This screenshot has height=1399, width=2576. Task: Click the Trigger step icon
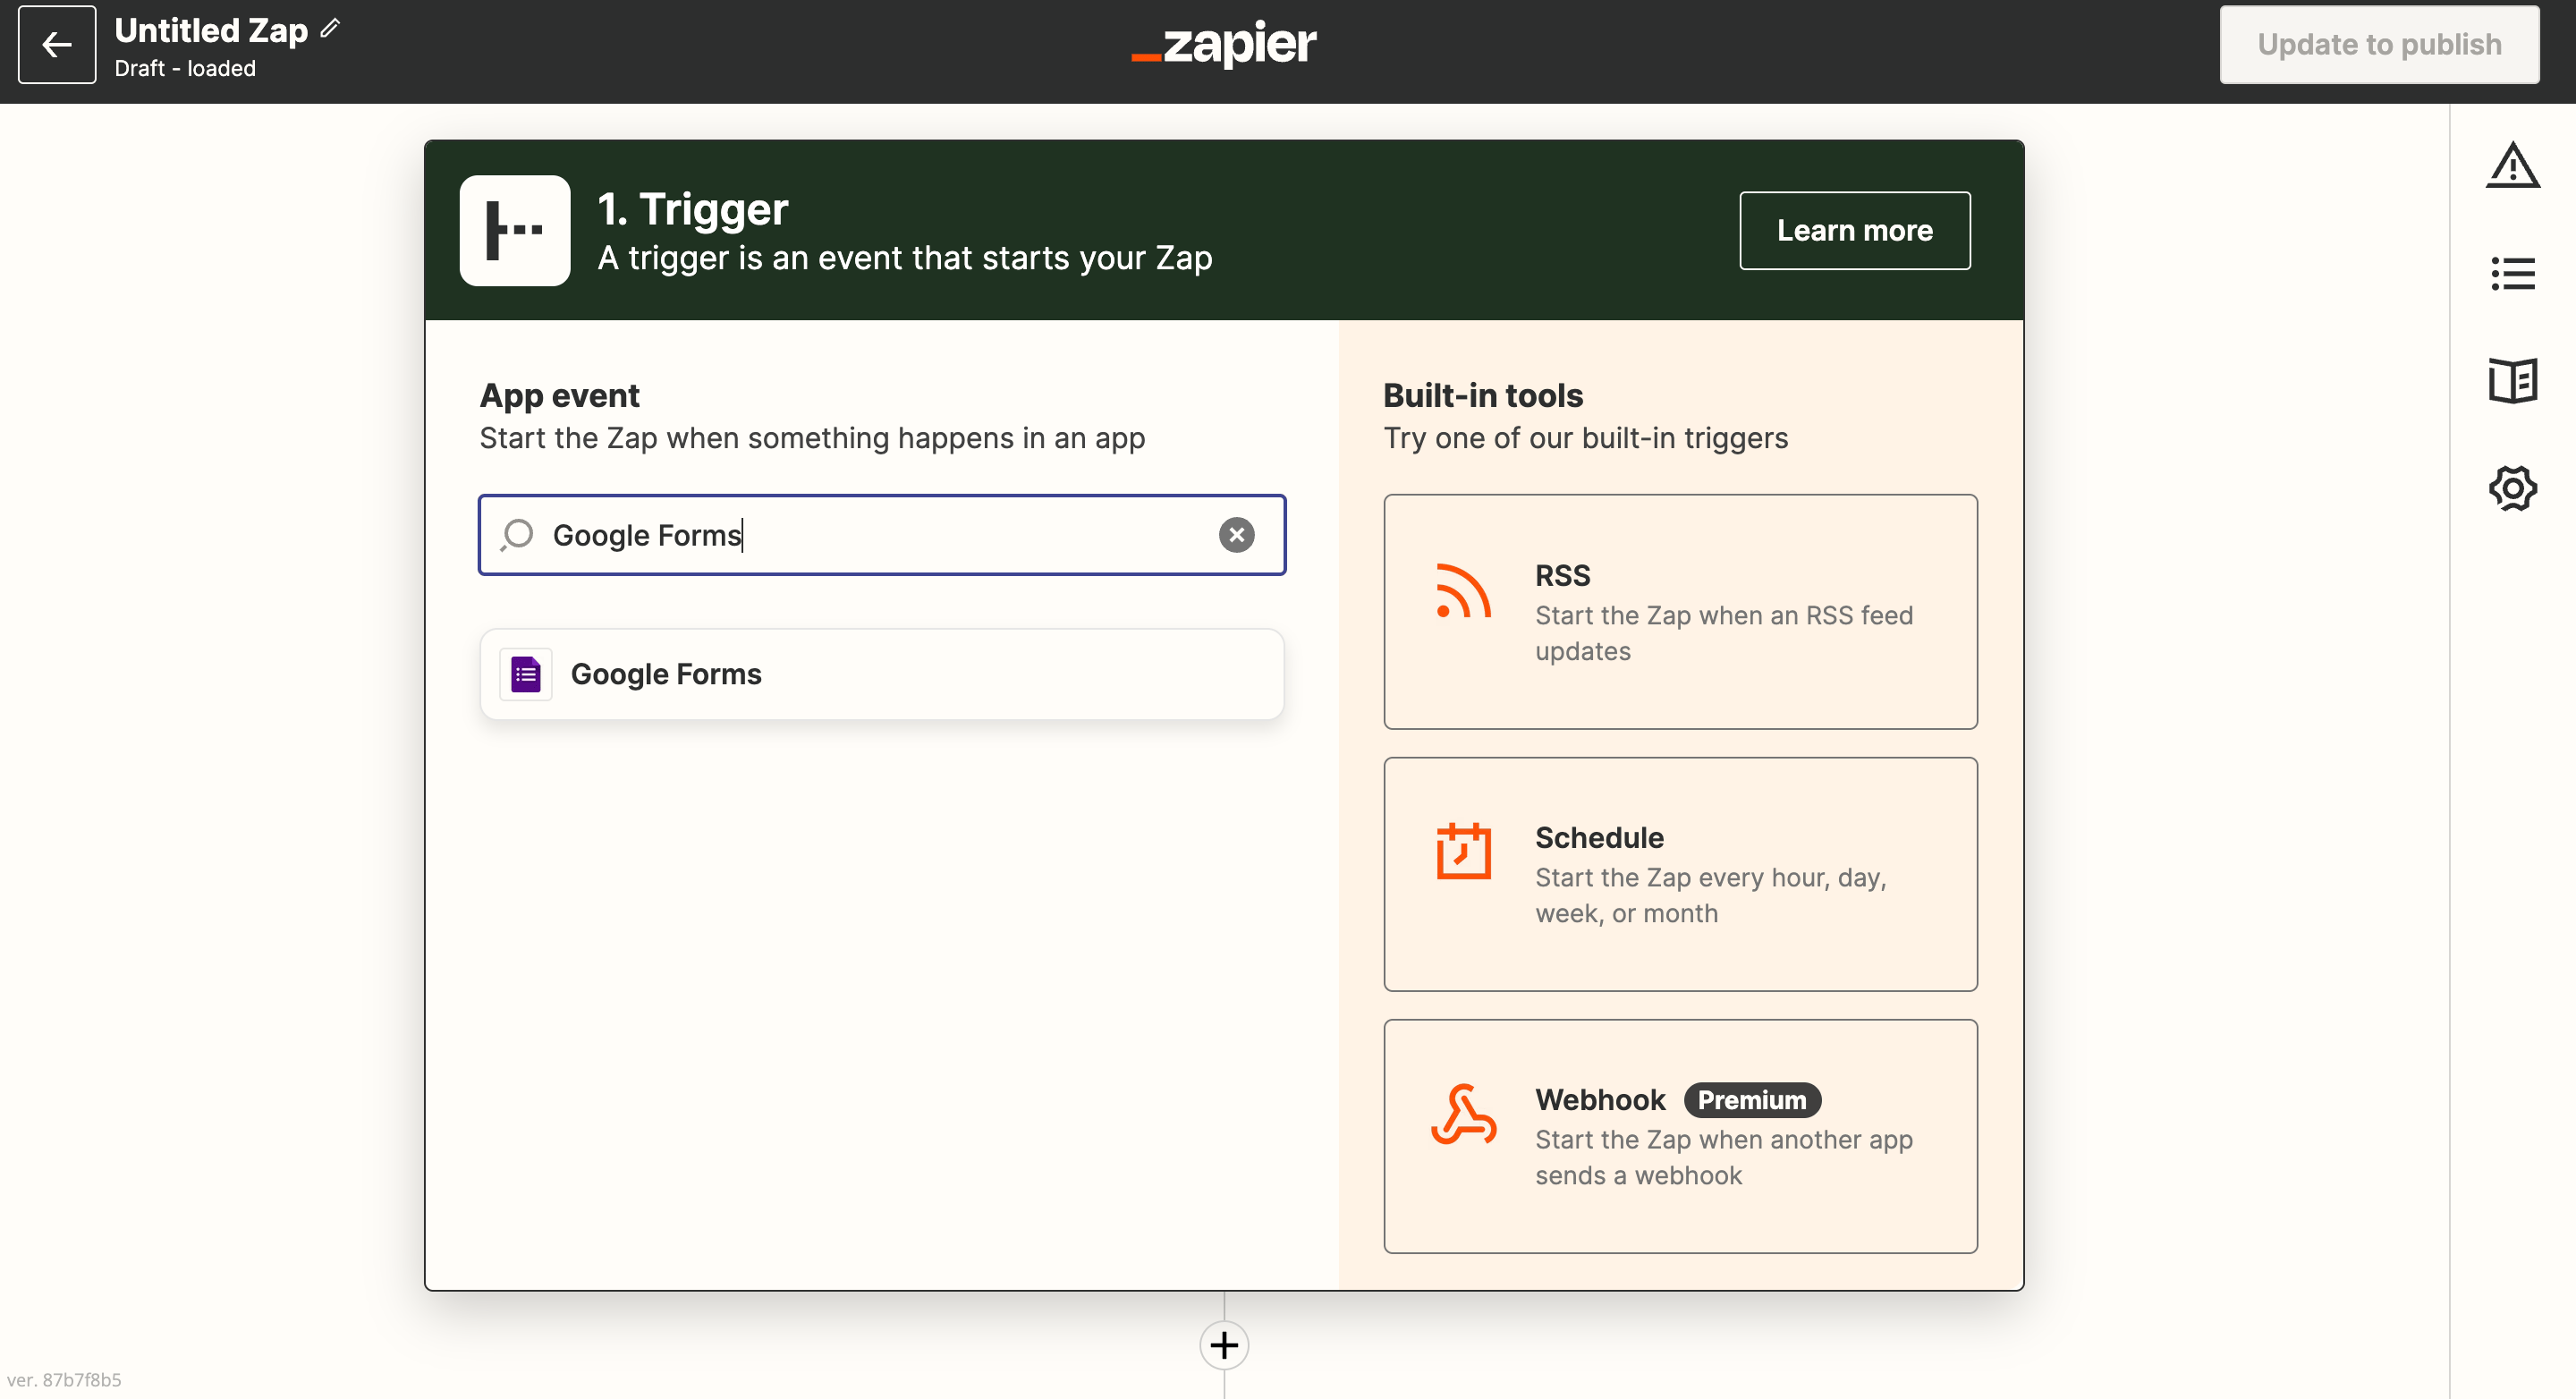pos(515,230)
